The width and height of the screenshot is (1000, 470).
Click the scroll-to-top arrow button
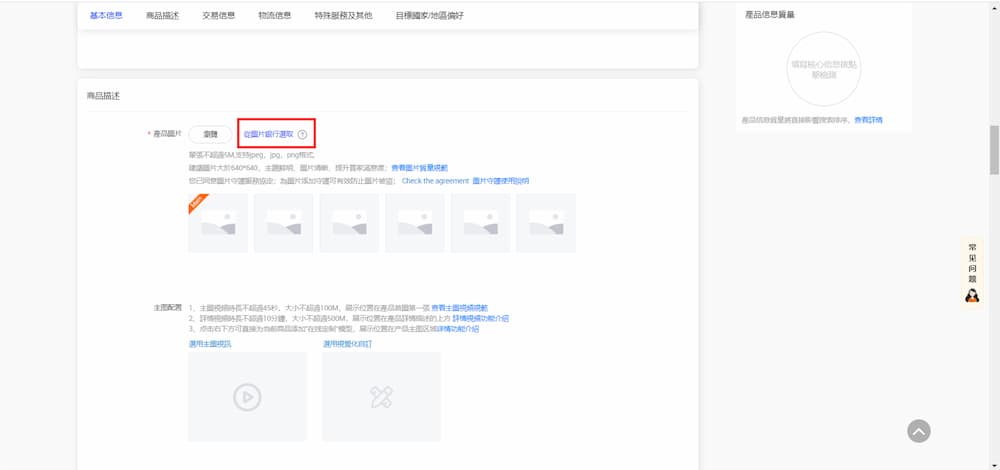tap(918, 431)
